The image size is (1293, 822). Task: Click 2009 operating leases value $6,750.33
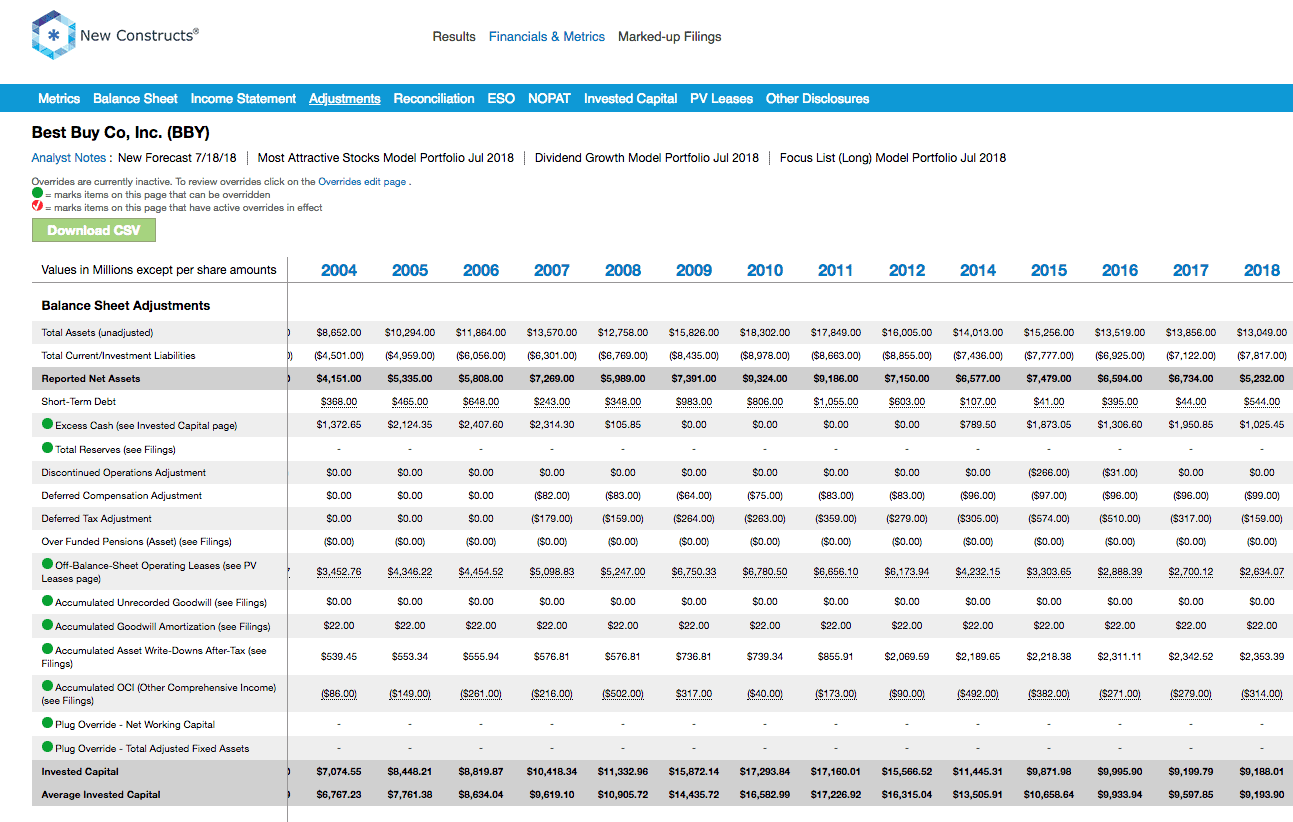[x=694, y=571]
